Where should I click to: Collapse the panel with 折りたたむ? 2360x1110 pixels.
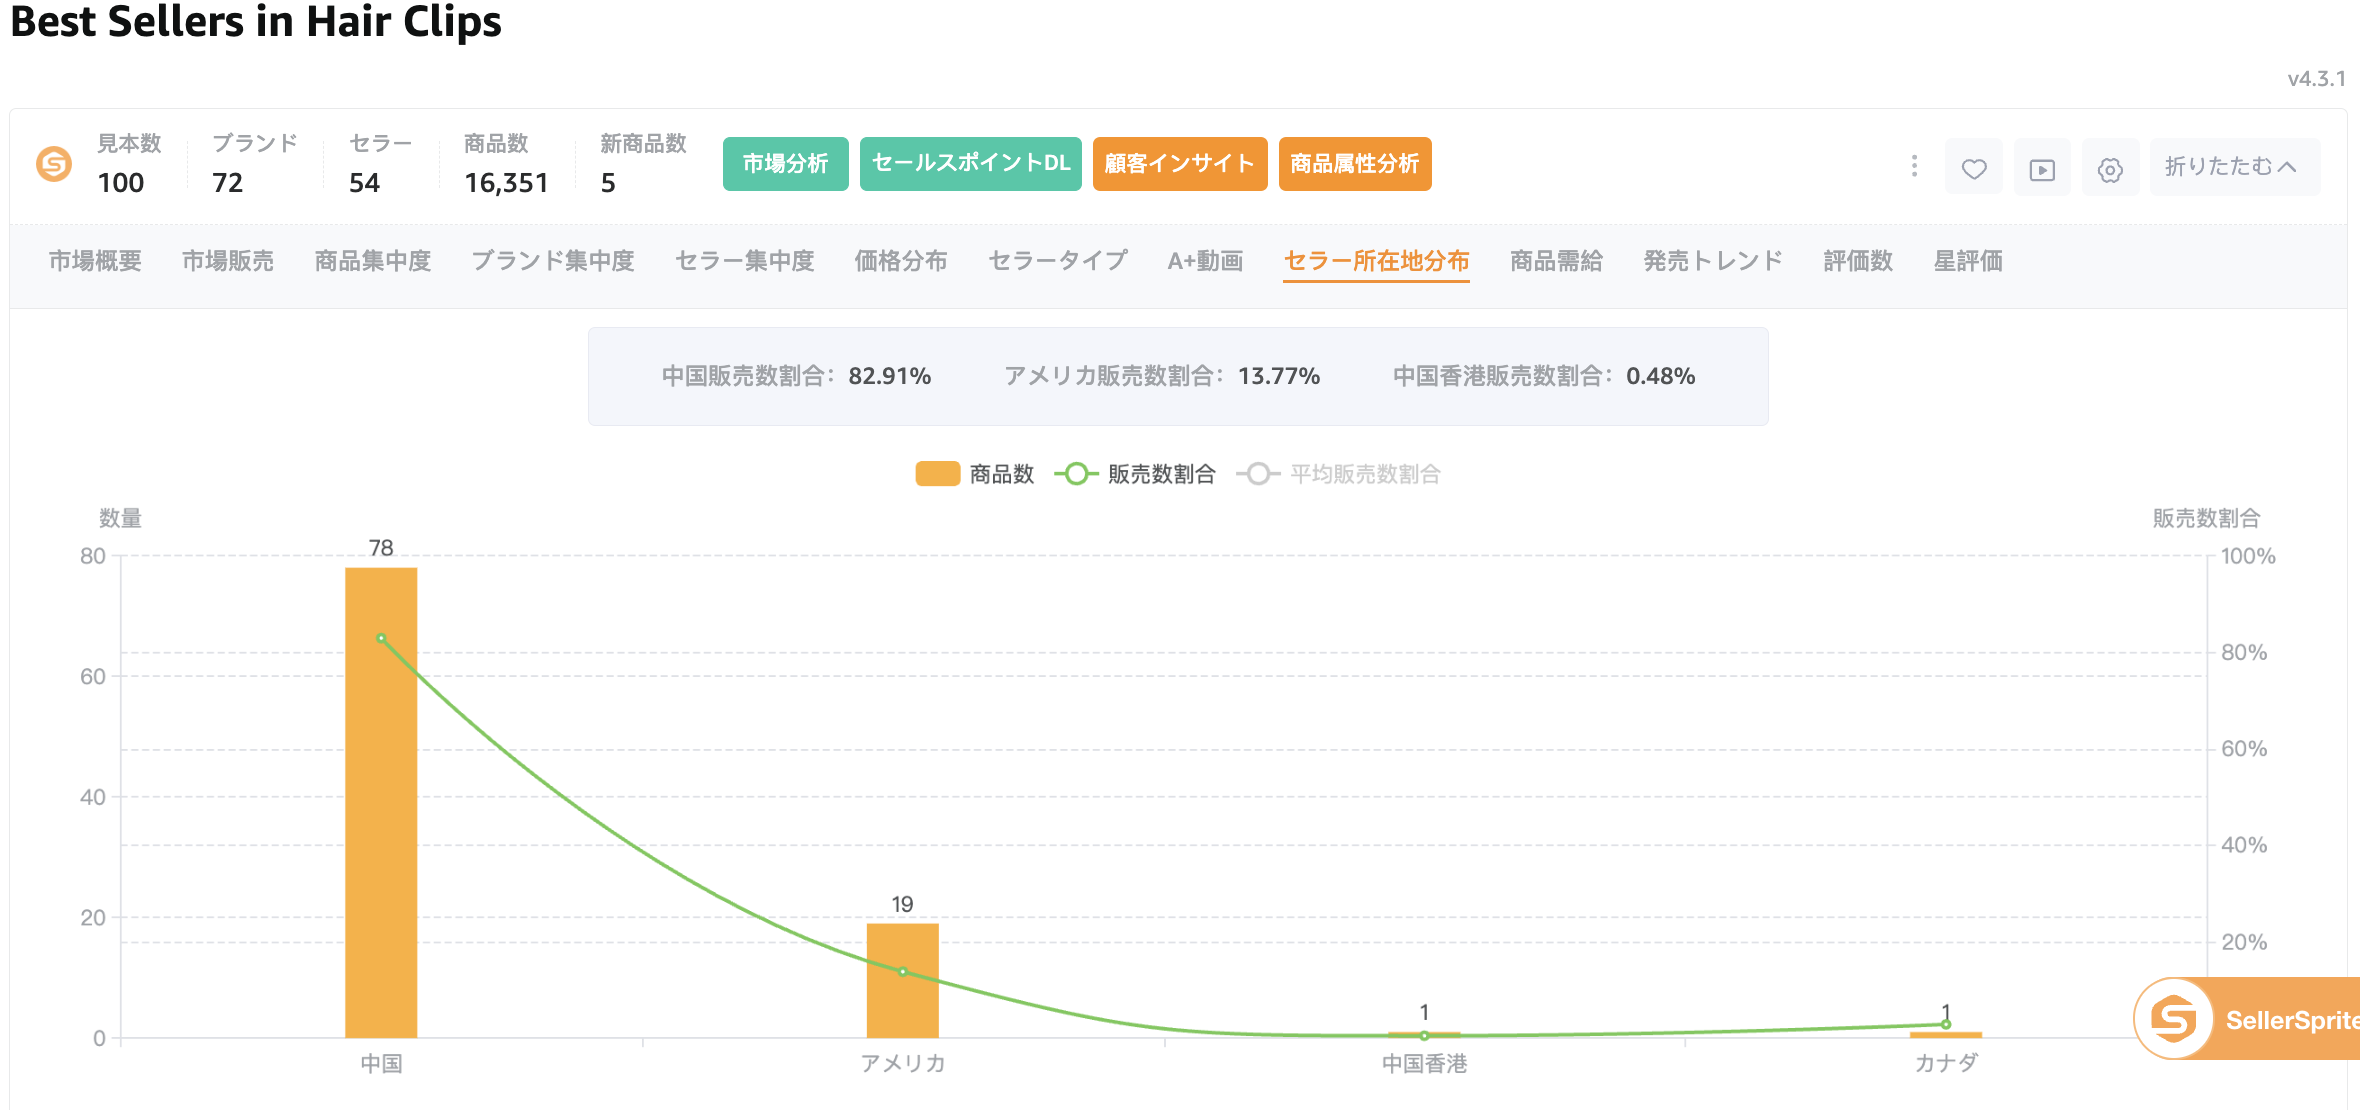coord(2234,167)
